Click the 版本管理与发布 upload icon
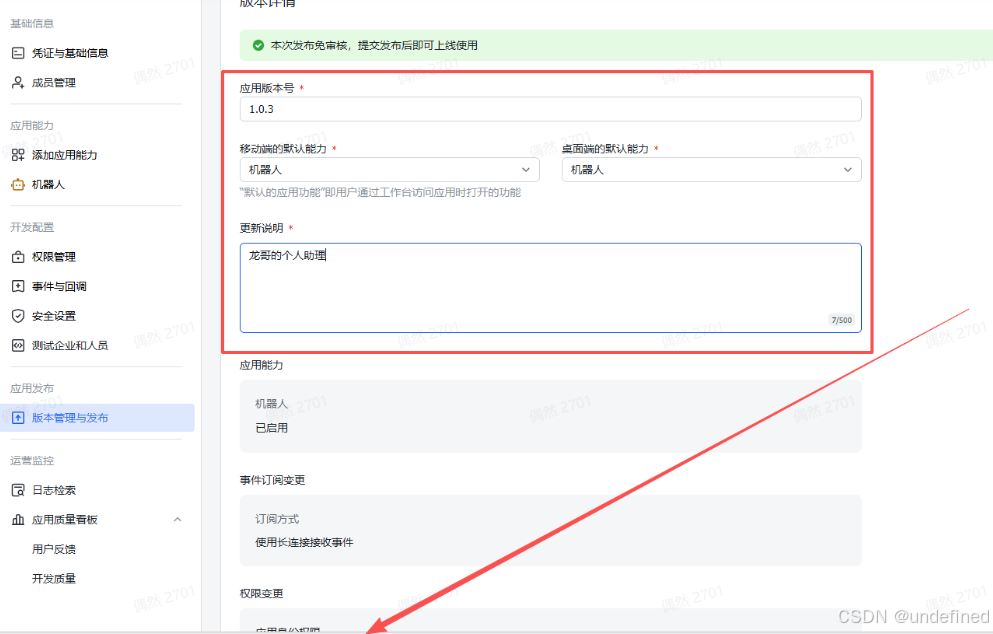Viewport: 993px width, 634px height. (18, 418)
